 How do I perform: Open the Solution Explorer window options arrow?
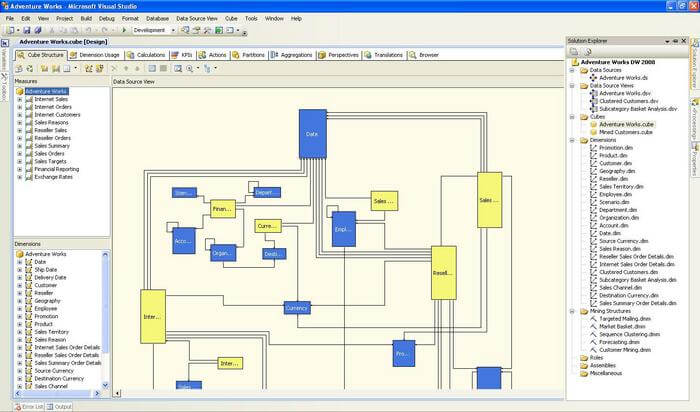click(x=667, y=41)
